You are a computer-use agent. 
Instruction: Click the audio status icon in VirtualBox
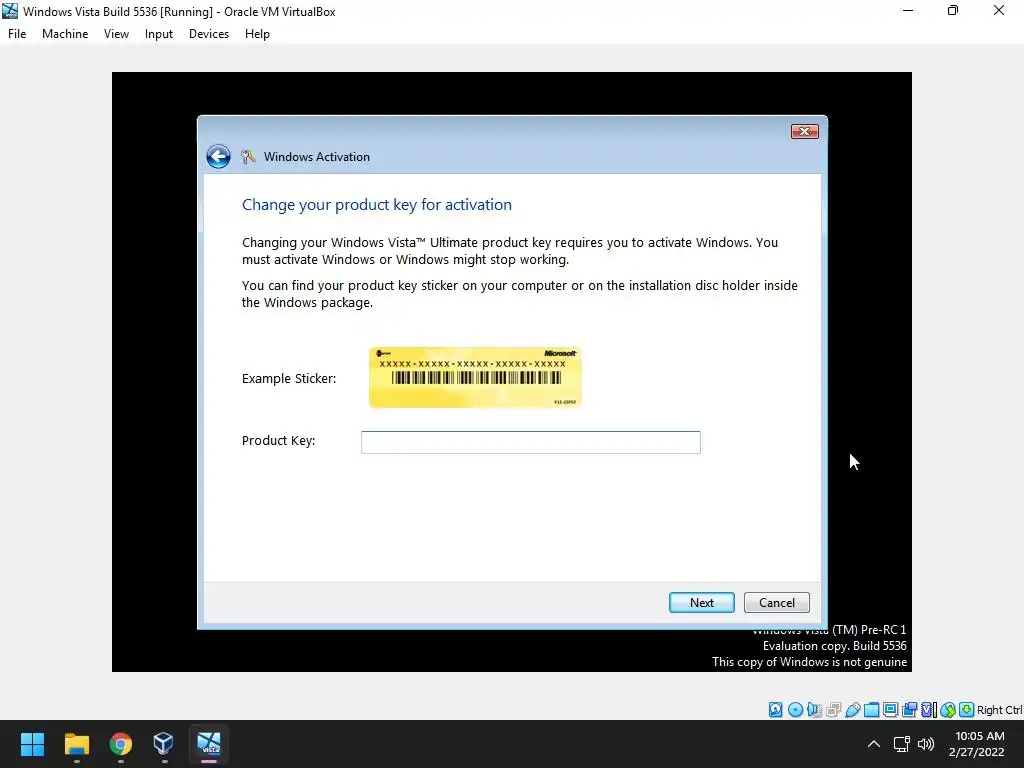click(814, 710)
